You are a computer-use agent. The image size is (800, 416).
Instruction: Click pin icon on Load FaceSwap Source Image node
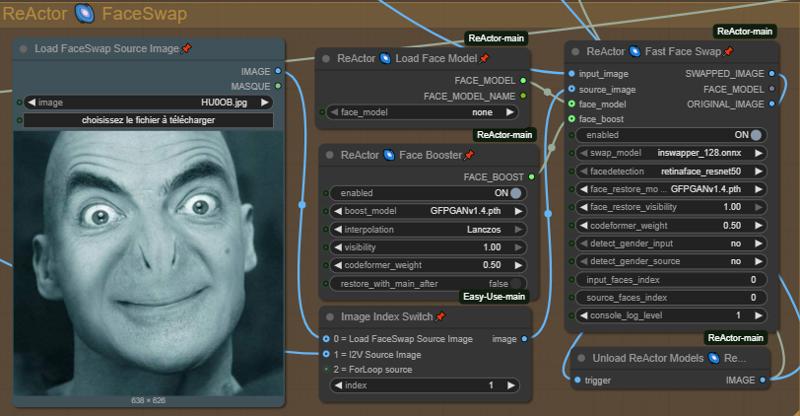[x=187, y=48]
